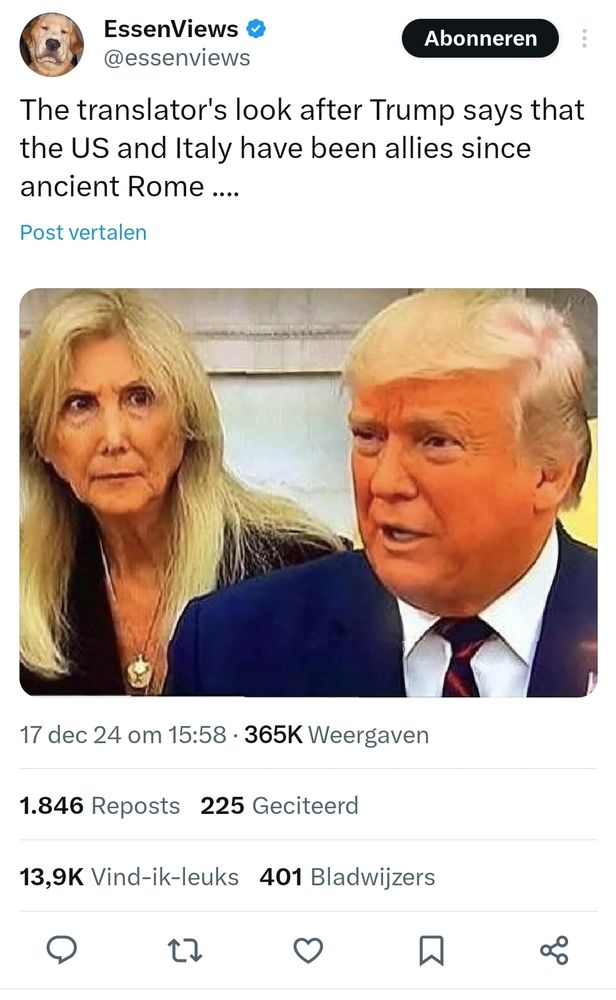Open the share icon
Screen dimensions: 616x1000
pos(554,950)
